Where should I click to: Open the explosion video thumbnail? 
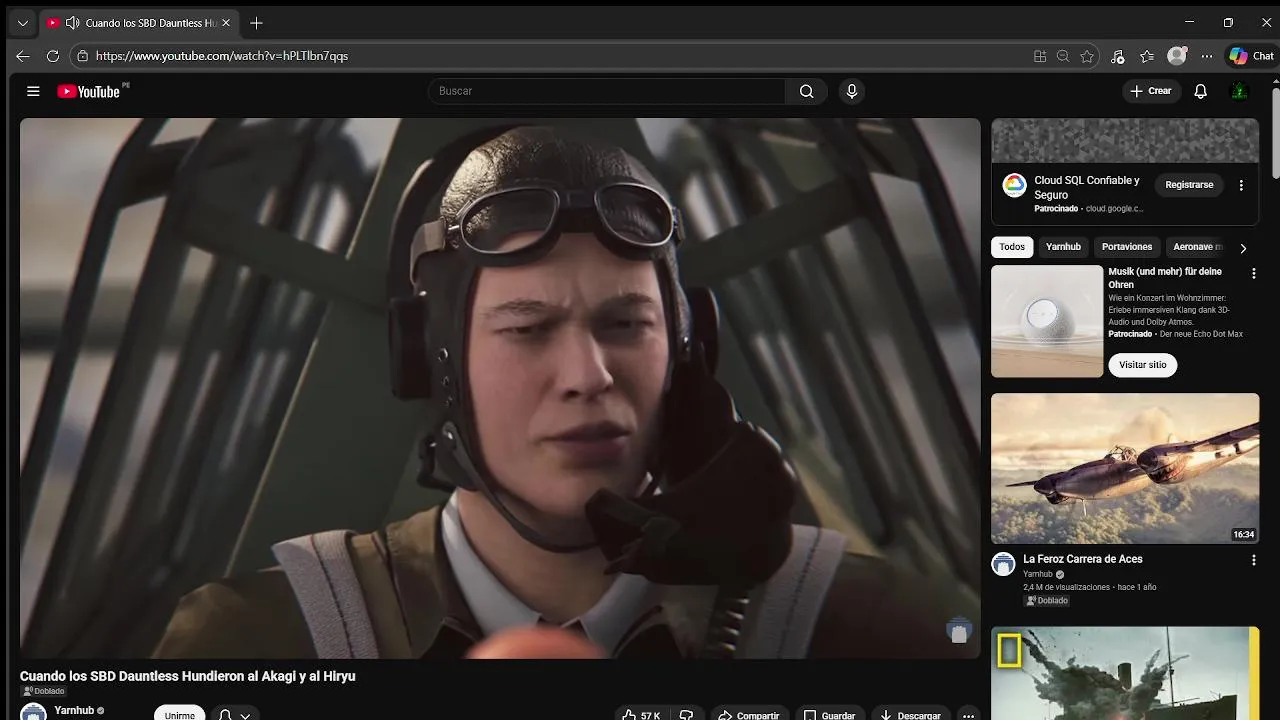(x=1125, y=673)
